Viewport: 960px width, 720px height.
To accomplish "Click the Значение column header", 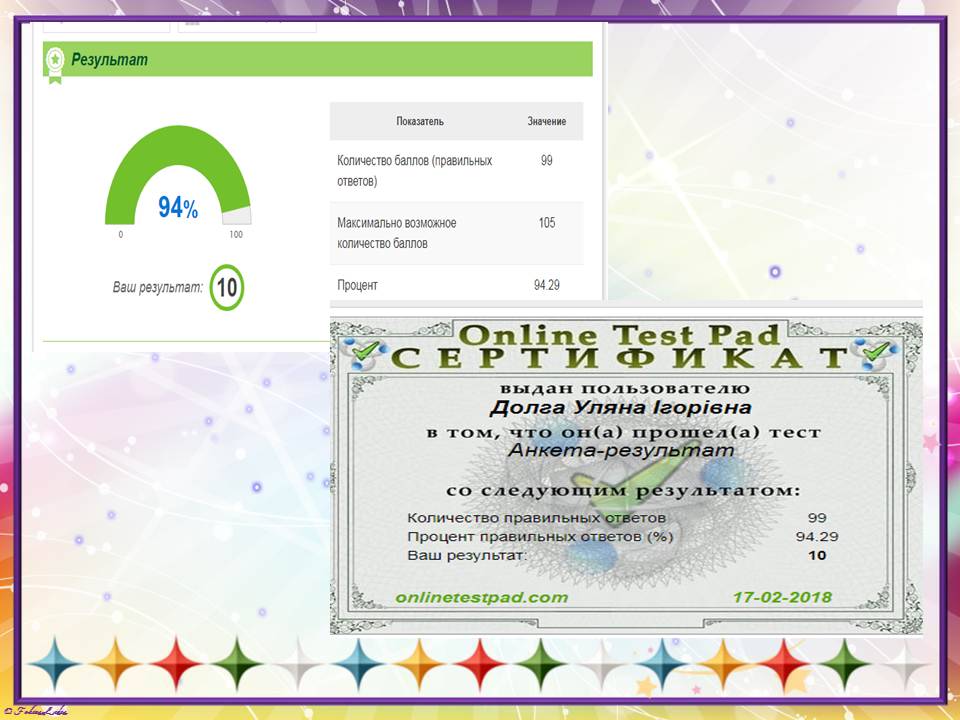I will point(547,121).
